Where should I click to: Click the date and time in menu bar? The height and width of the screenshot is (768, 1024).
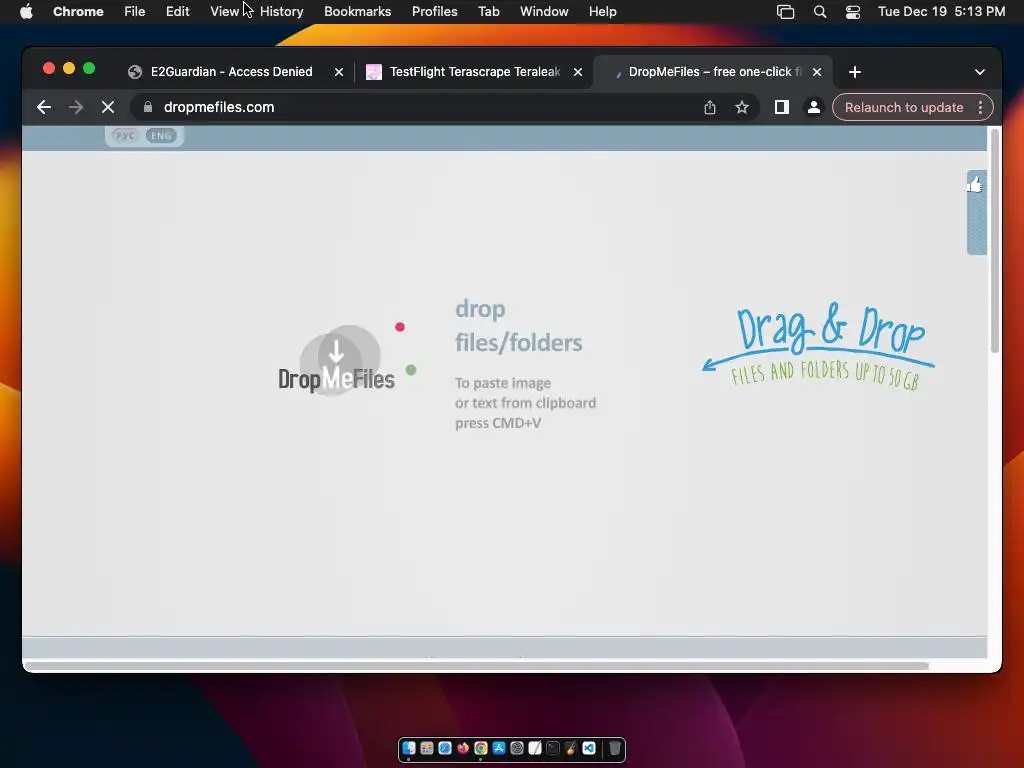point(941,11)
